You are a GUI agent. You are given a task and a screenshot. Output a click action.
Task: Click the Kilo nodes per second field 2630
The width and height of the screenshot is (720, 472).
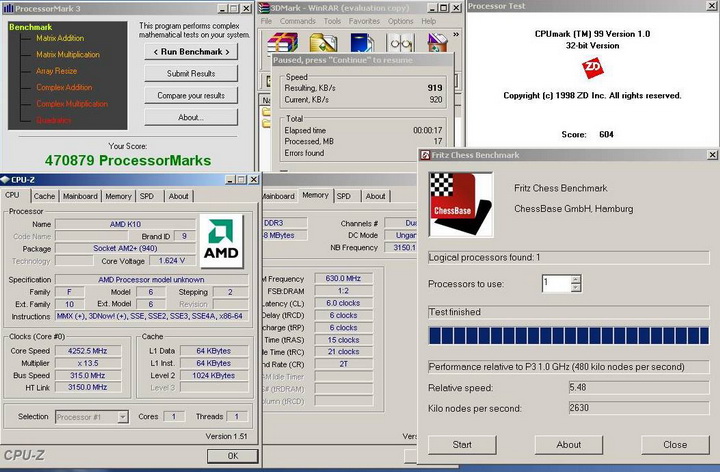(x=639, y=408)
